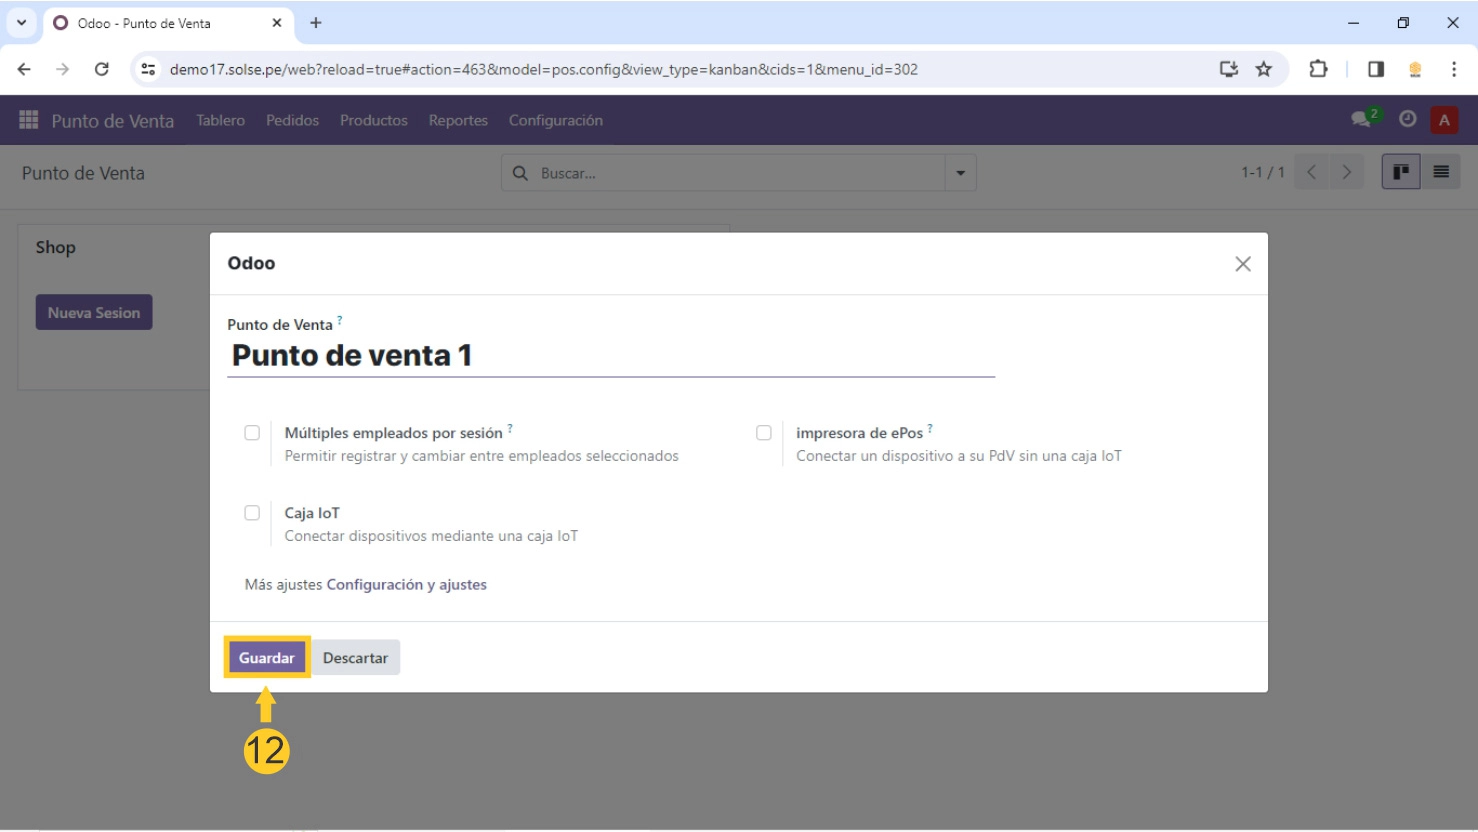Open the Pedidos menu

(292, 120)
